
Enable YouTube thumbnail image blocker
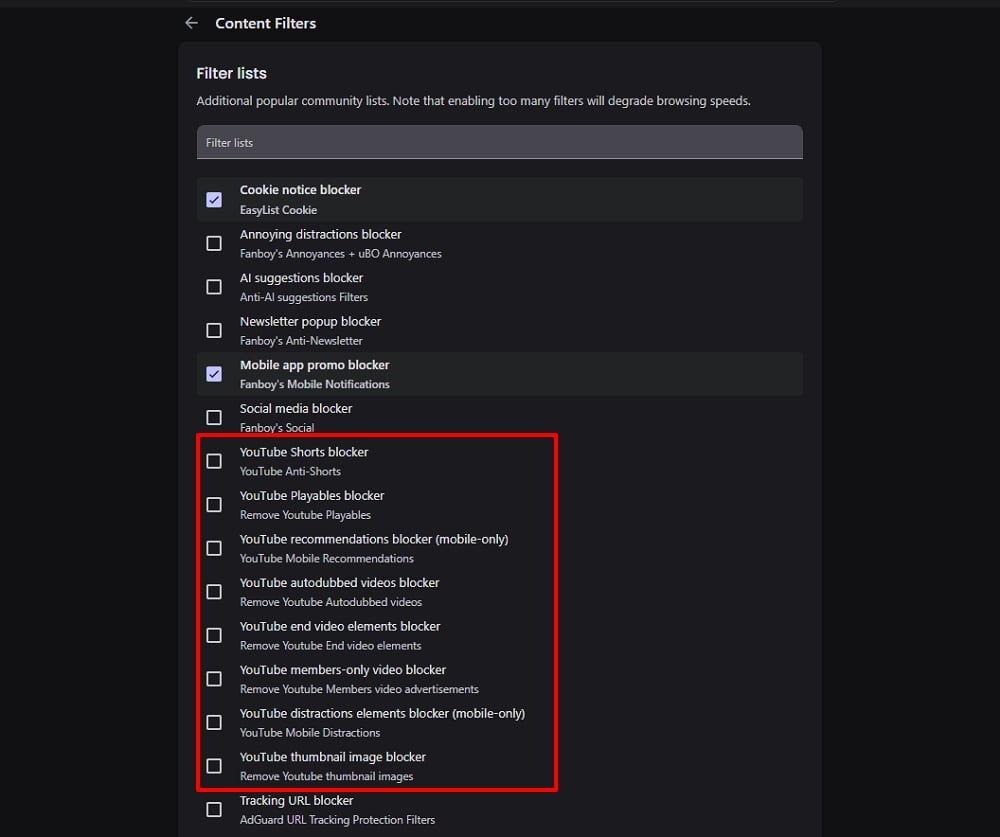point(214,765)
